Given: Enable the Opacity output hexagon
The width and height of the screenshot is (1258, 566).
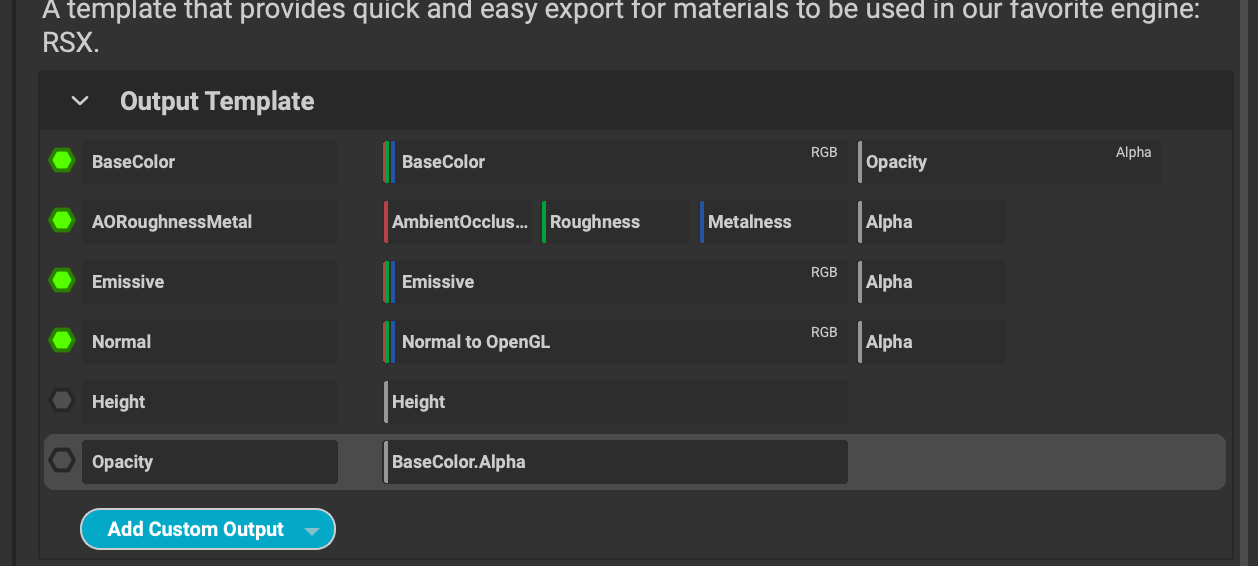Looking at the screenshot, I should (62, 461).
